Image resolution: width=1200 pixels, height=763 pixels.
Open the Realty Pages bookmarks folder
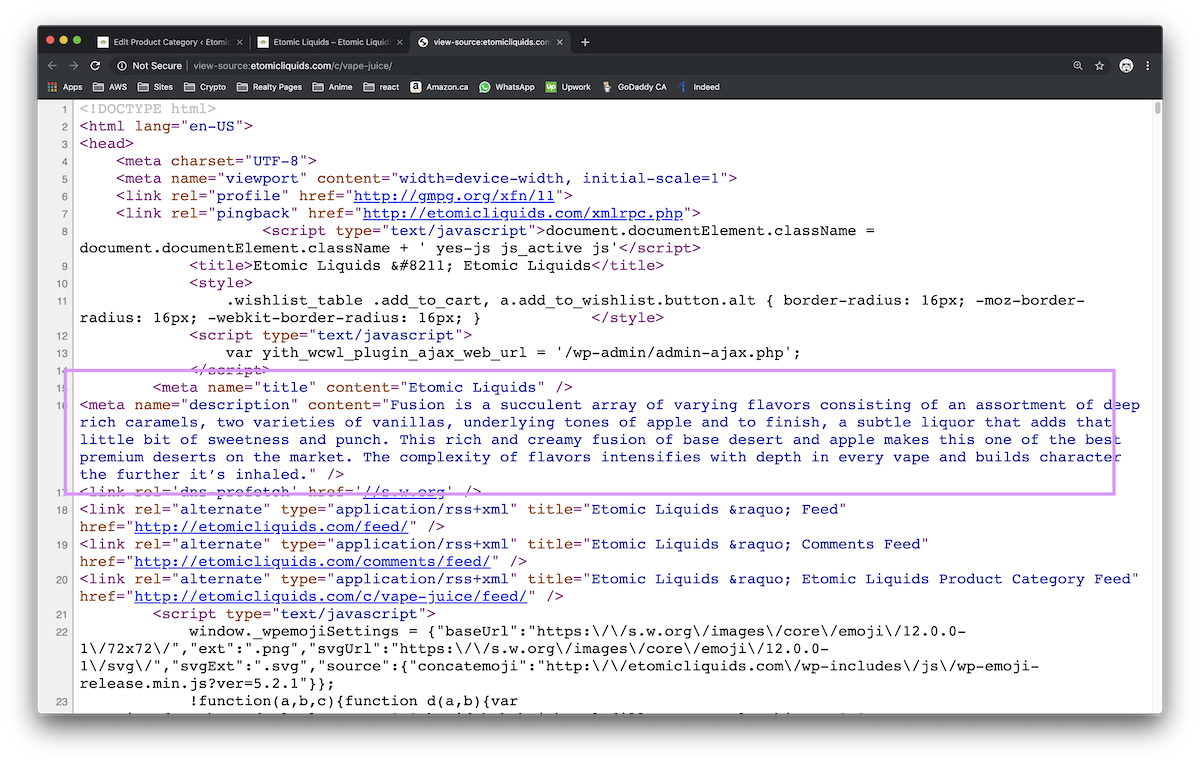point(269,87)
